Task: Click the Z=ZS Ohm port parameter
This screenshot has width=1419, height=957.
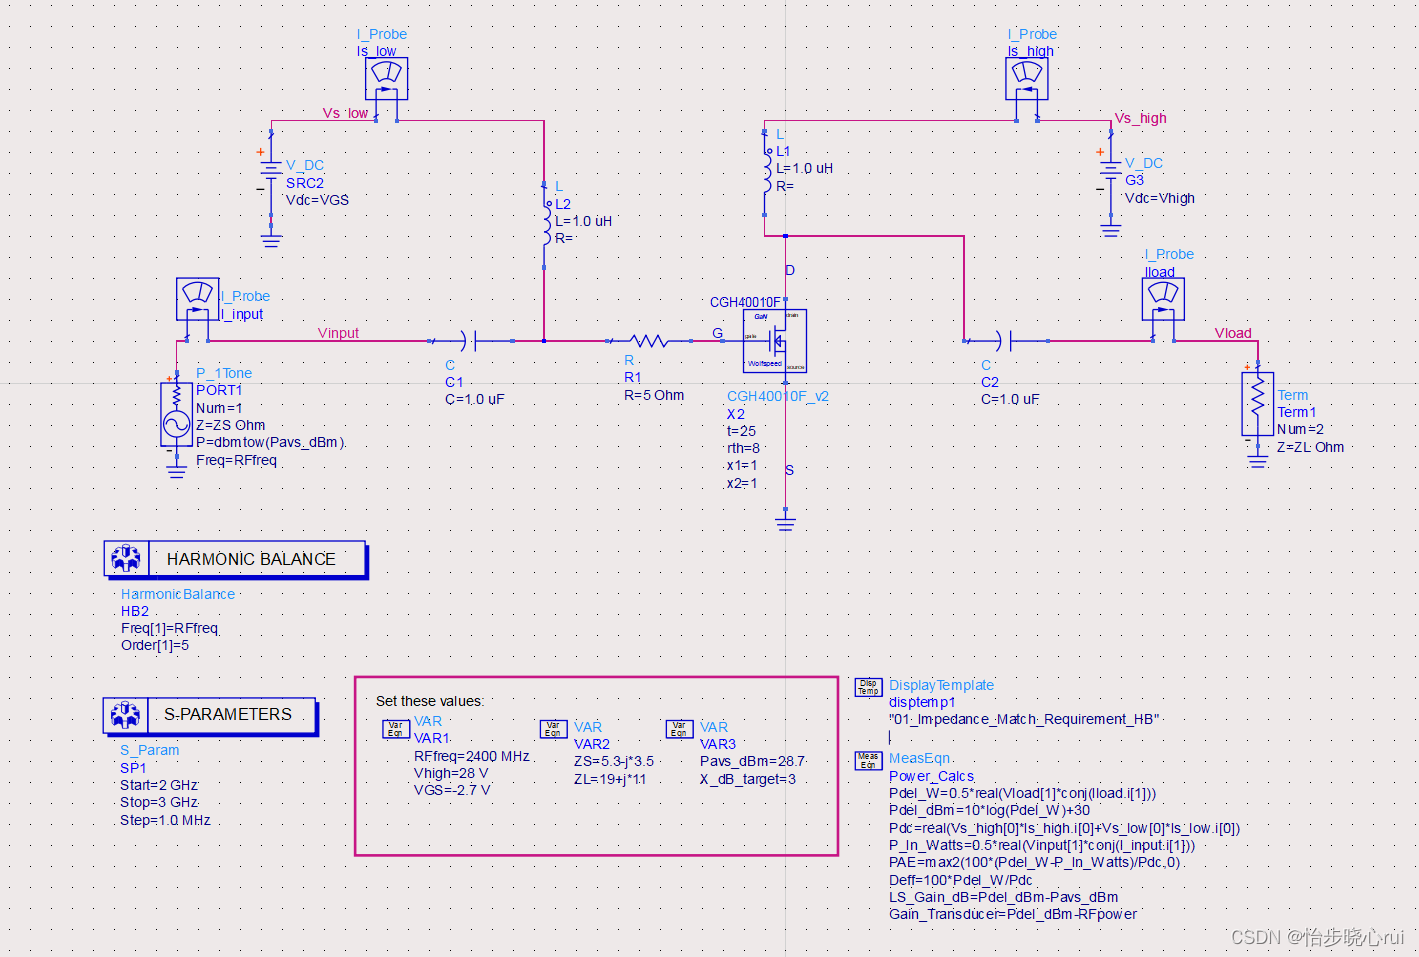Action: click(x=231, y=425)
